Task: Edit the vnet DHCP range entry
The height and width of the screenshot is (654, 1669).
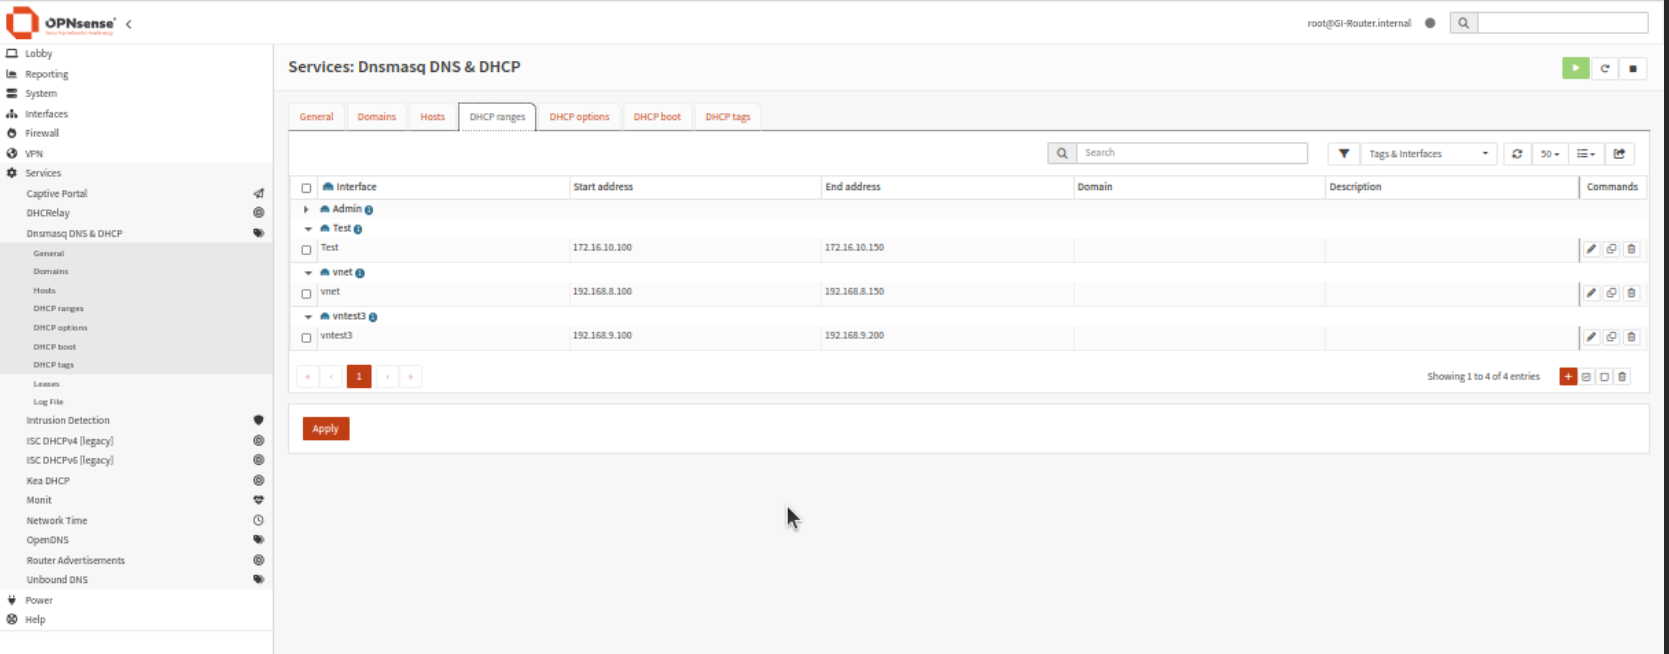Action: 1591,293
